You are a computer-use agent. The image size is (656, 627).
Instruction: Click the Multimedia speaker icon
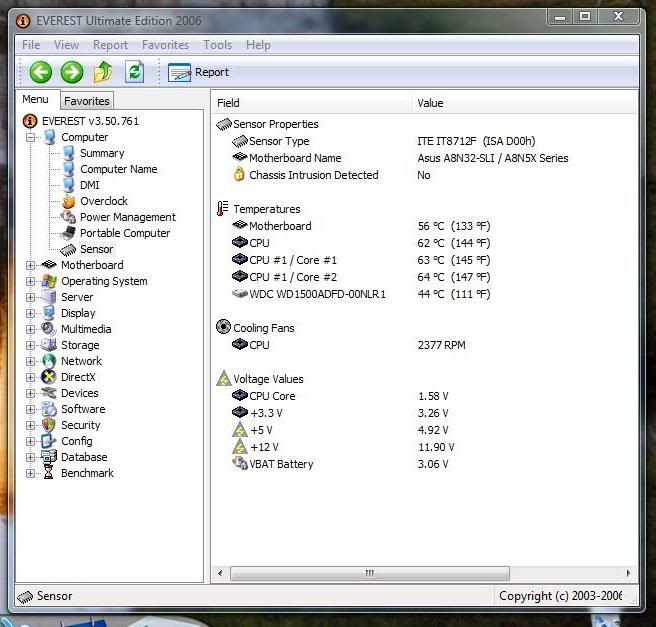coord(49,329)
